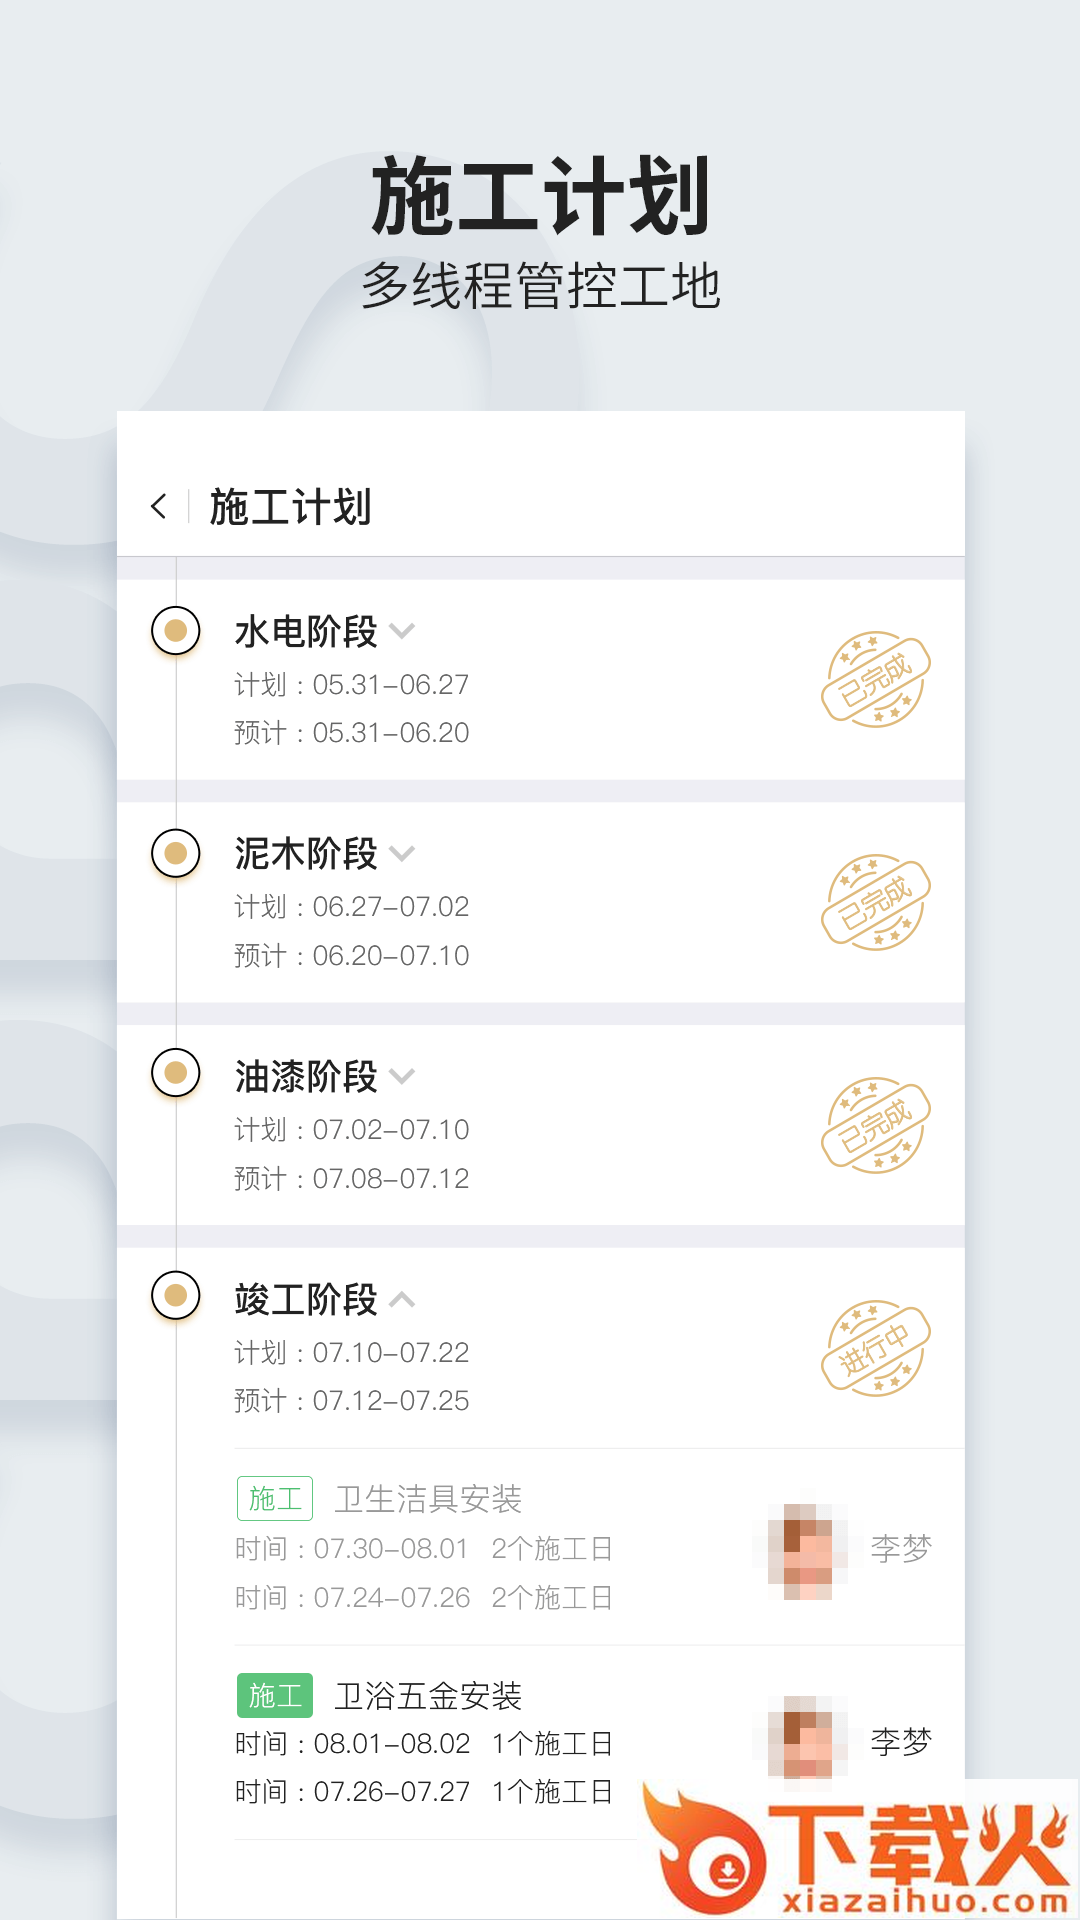Tap the 油漆阶段 stage title
Screen dimensions: 1080x1920
pyautogui.click(x=306, y=1077)
